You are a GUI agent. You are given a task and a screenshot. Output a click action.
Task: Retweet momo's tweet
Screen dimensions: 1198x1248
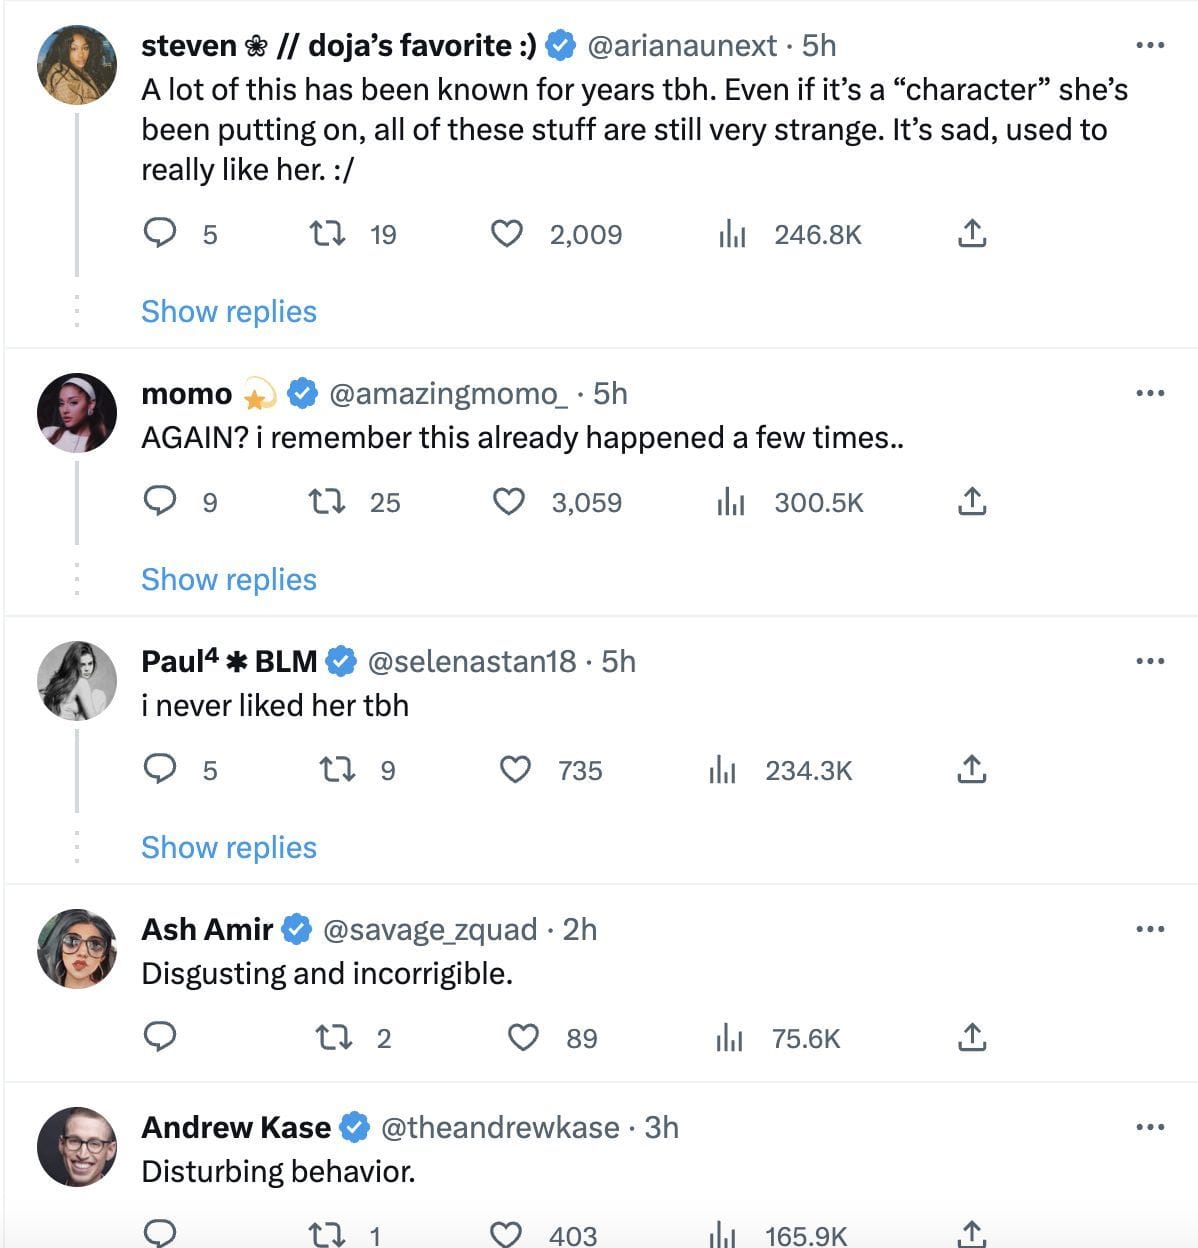pos(327,503)
